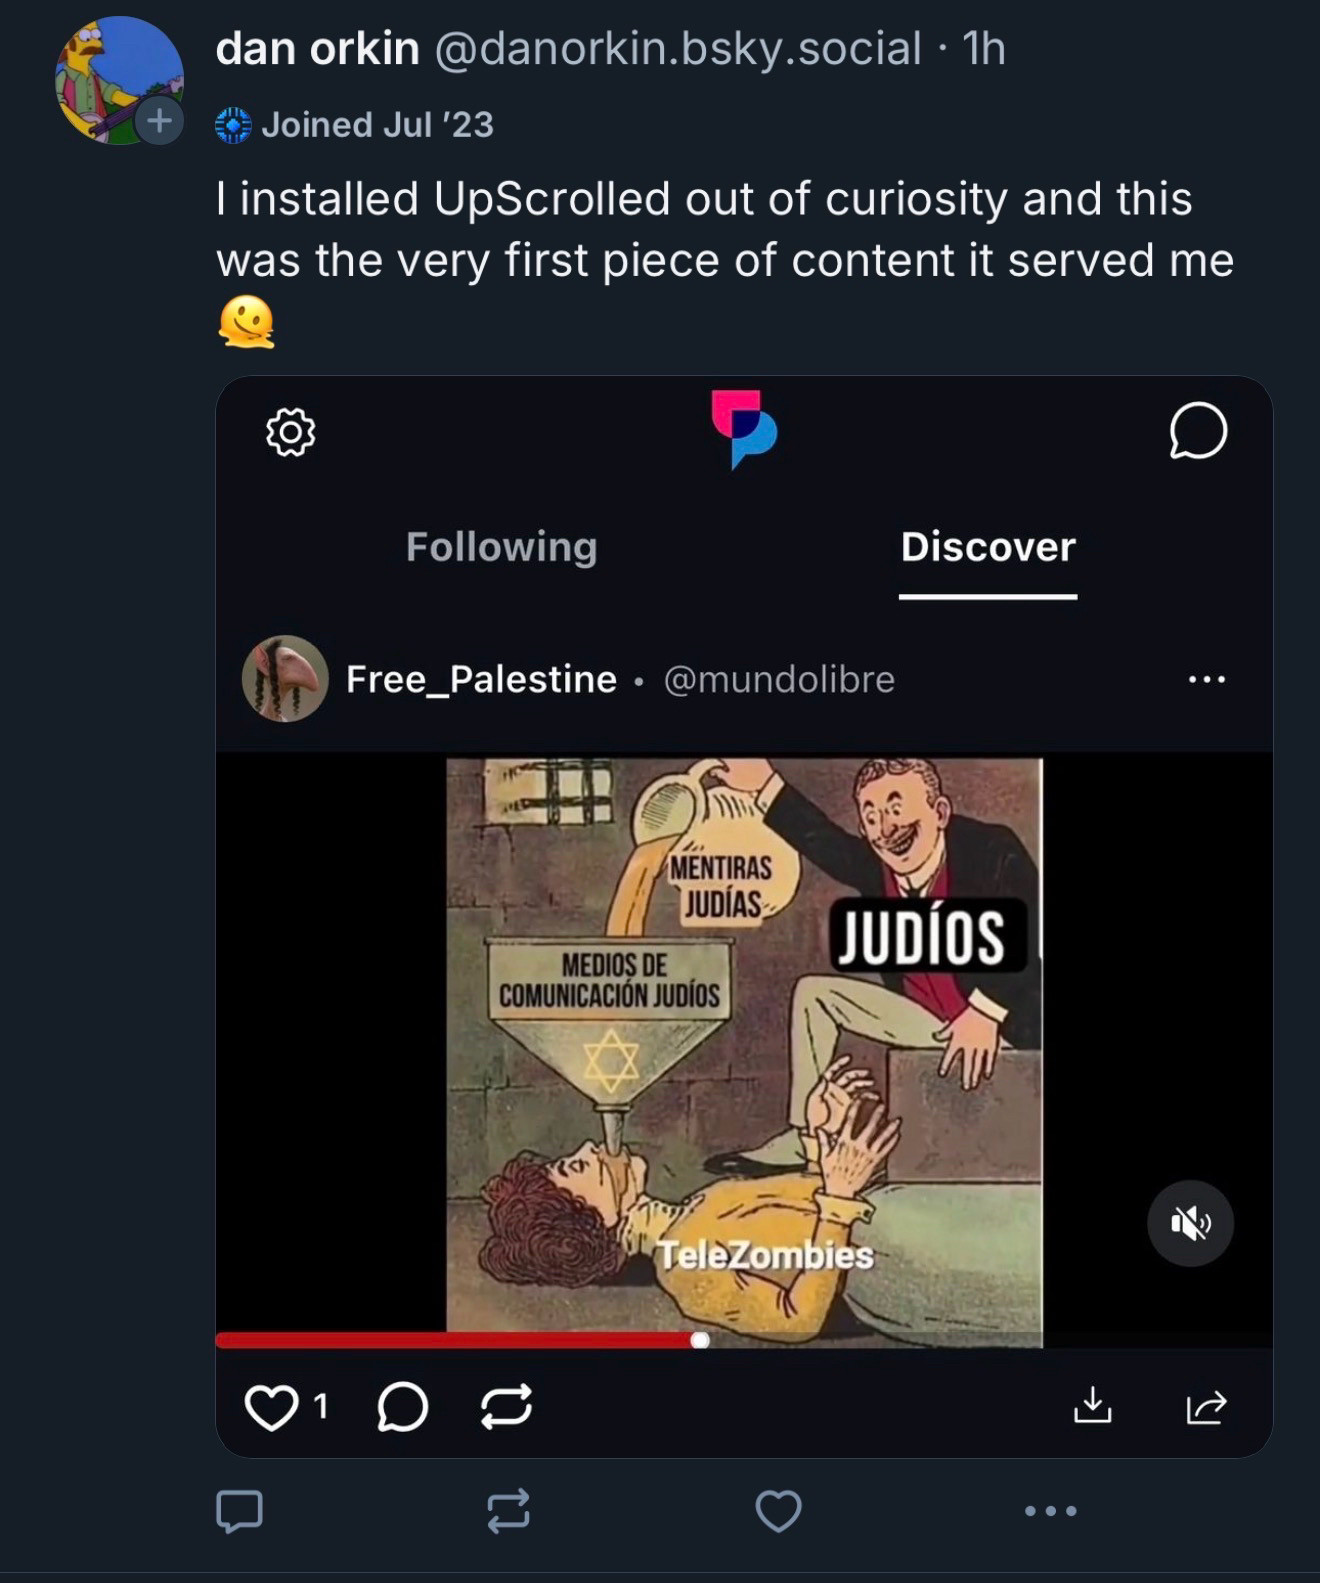Like the embedded post with heart icon
Viewport: 1320px width, 1583px height.
(x=271, y=1407)
